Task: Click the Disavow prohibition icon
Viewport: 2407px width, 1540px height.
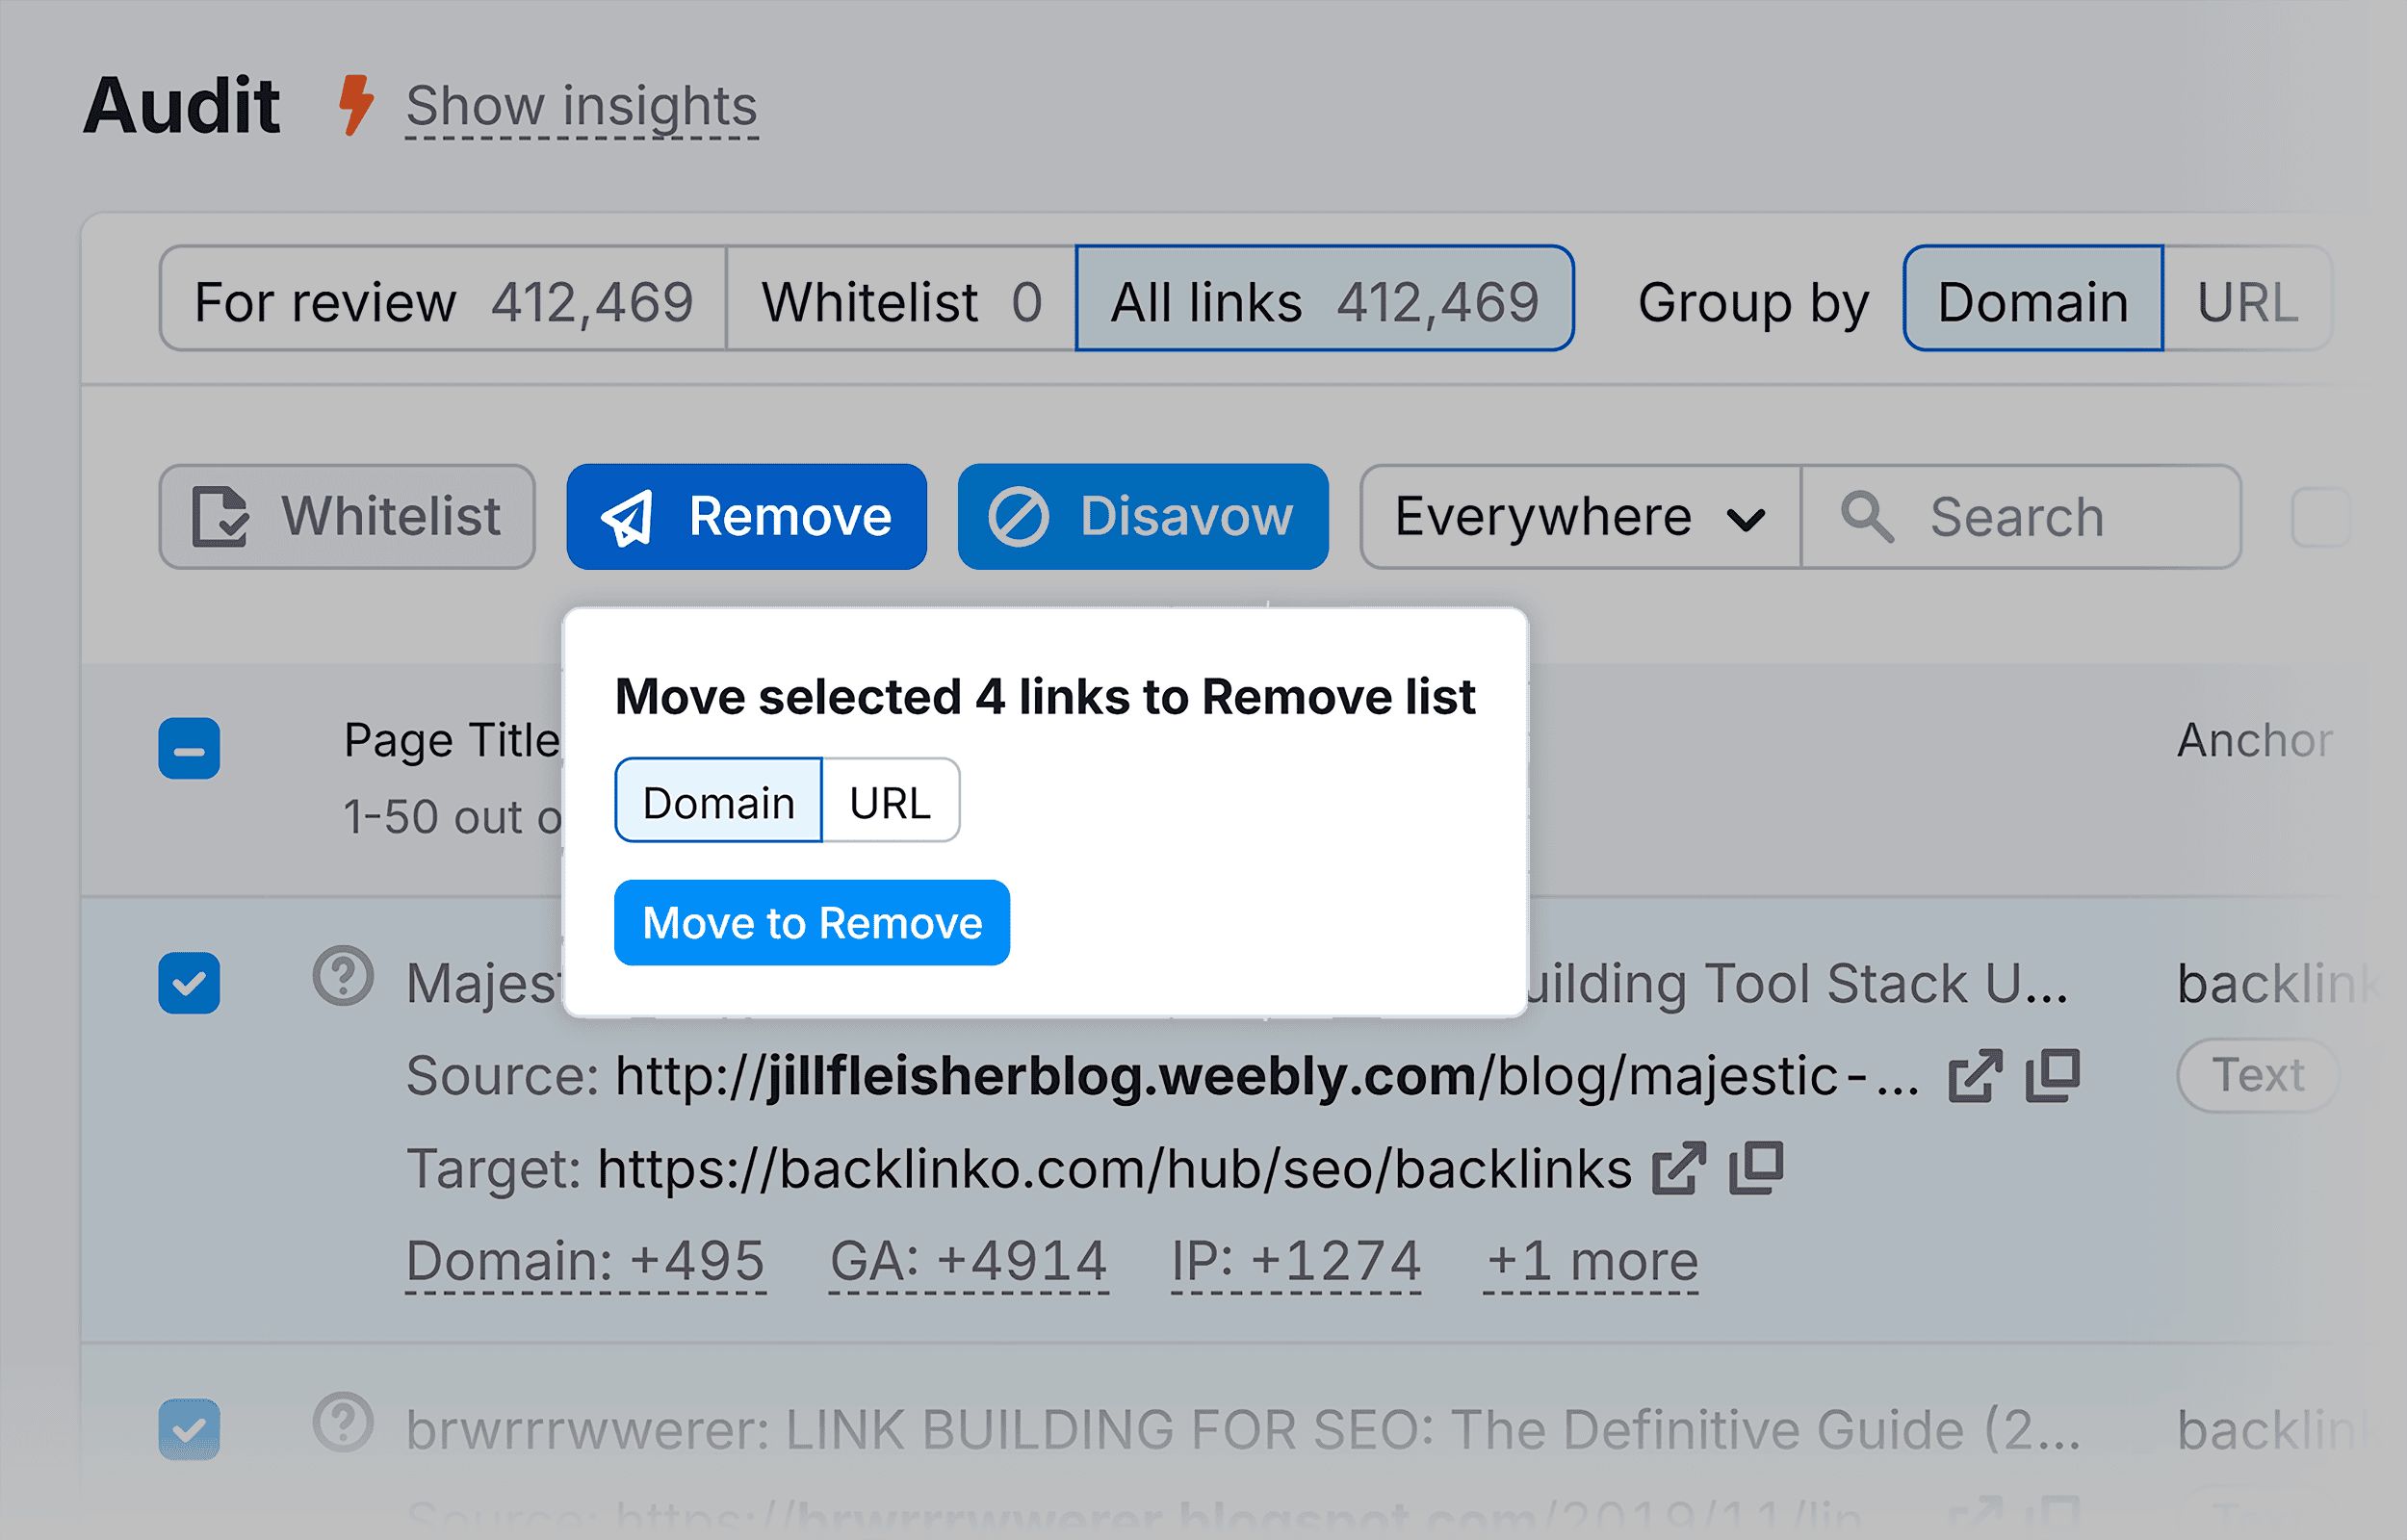Action: [1018, 516]
